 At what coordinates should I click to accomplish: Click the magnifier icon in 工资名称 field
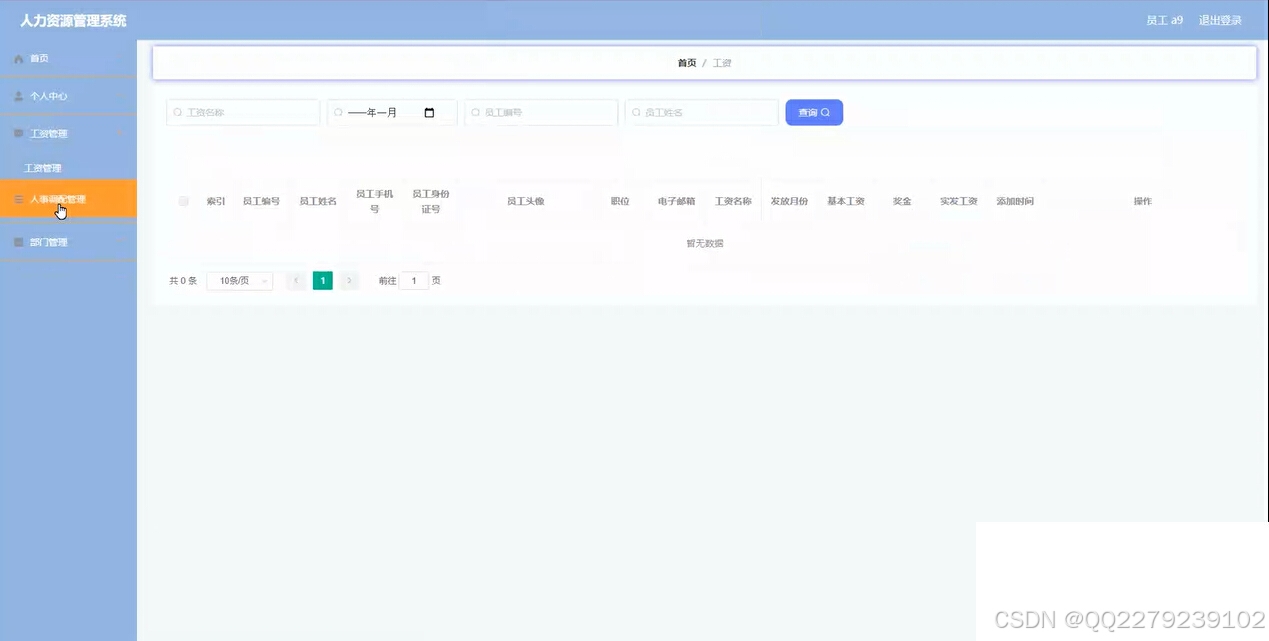[178, 112]
